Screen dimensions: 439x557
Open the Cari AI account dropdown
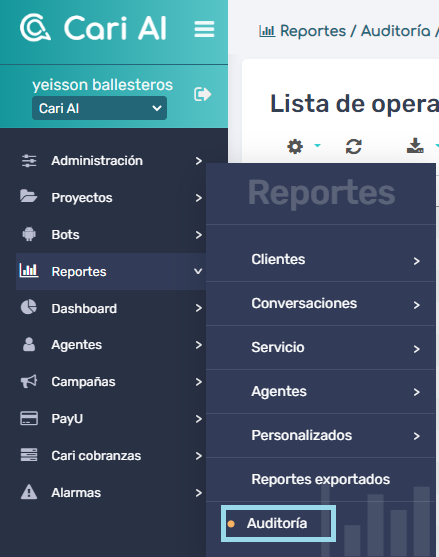click(x=99, y=108)
